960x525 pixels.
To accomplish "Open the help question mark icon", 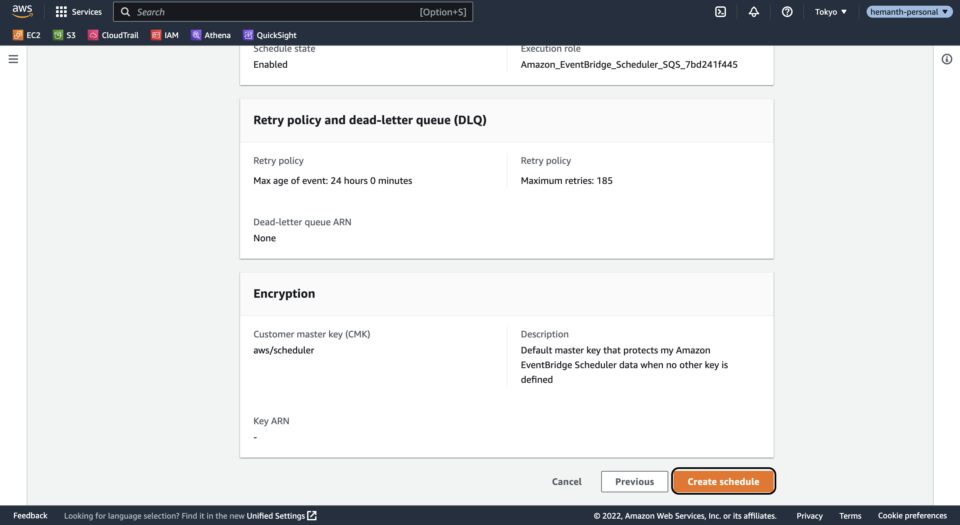I will coord(787,12).
